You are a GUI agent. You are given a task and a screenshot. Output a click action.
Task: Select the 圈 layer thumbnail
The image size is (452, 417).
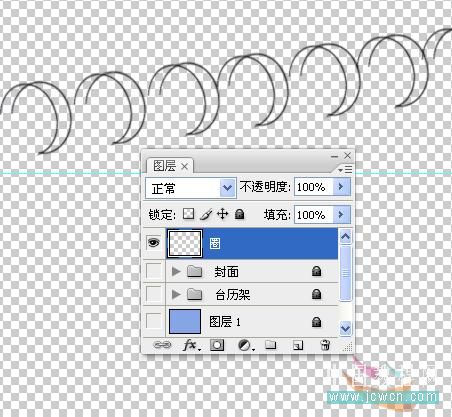pyautogui.click(x=185, y=244)
